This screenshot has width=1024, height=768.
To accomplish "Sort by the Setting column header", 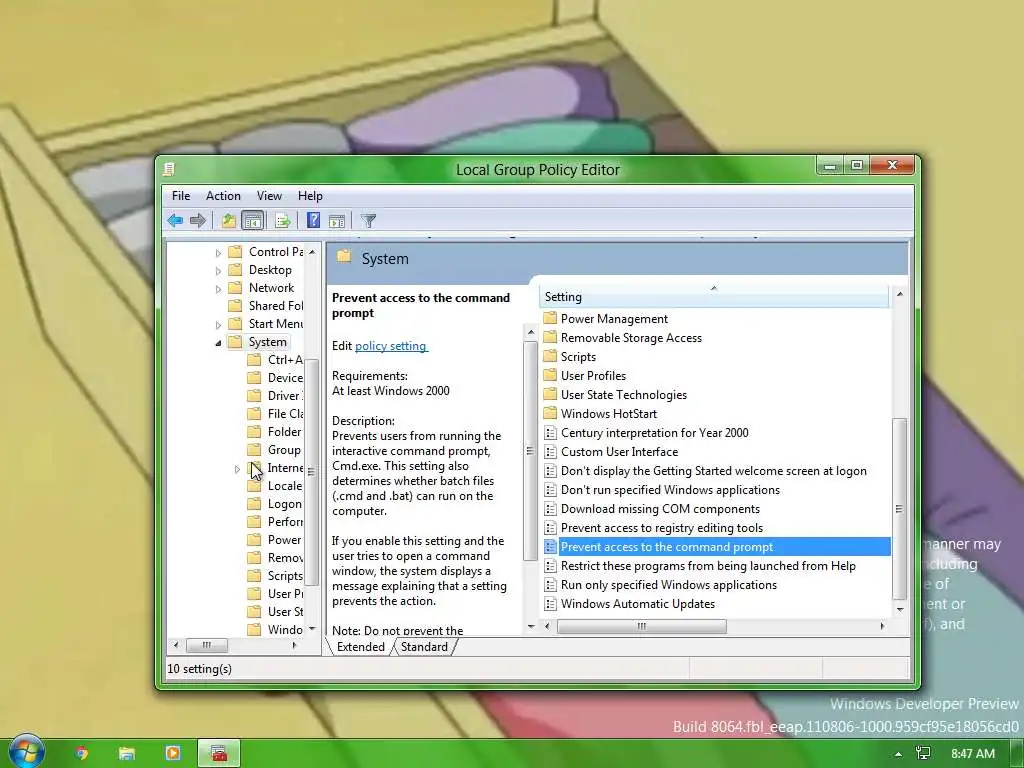I will click(x=714, y=296).
